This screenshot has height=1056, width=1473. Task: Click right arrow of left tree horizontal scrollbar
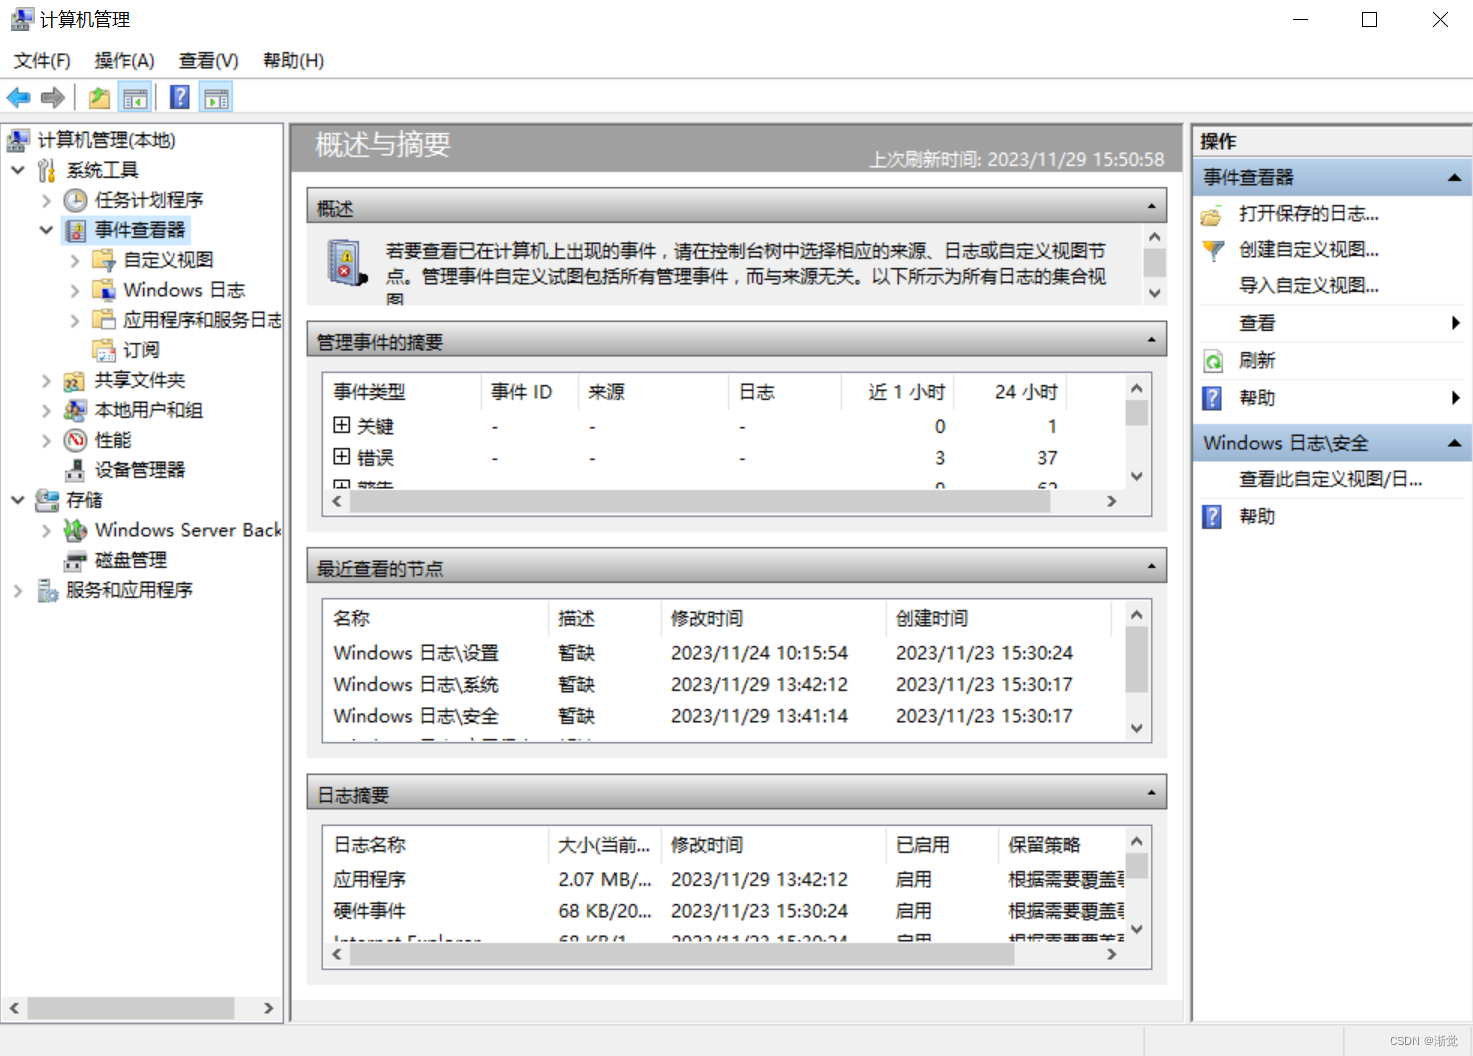pos(268,1008)
